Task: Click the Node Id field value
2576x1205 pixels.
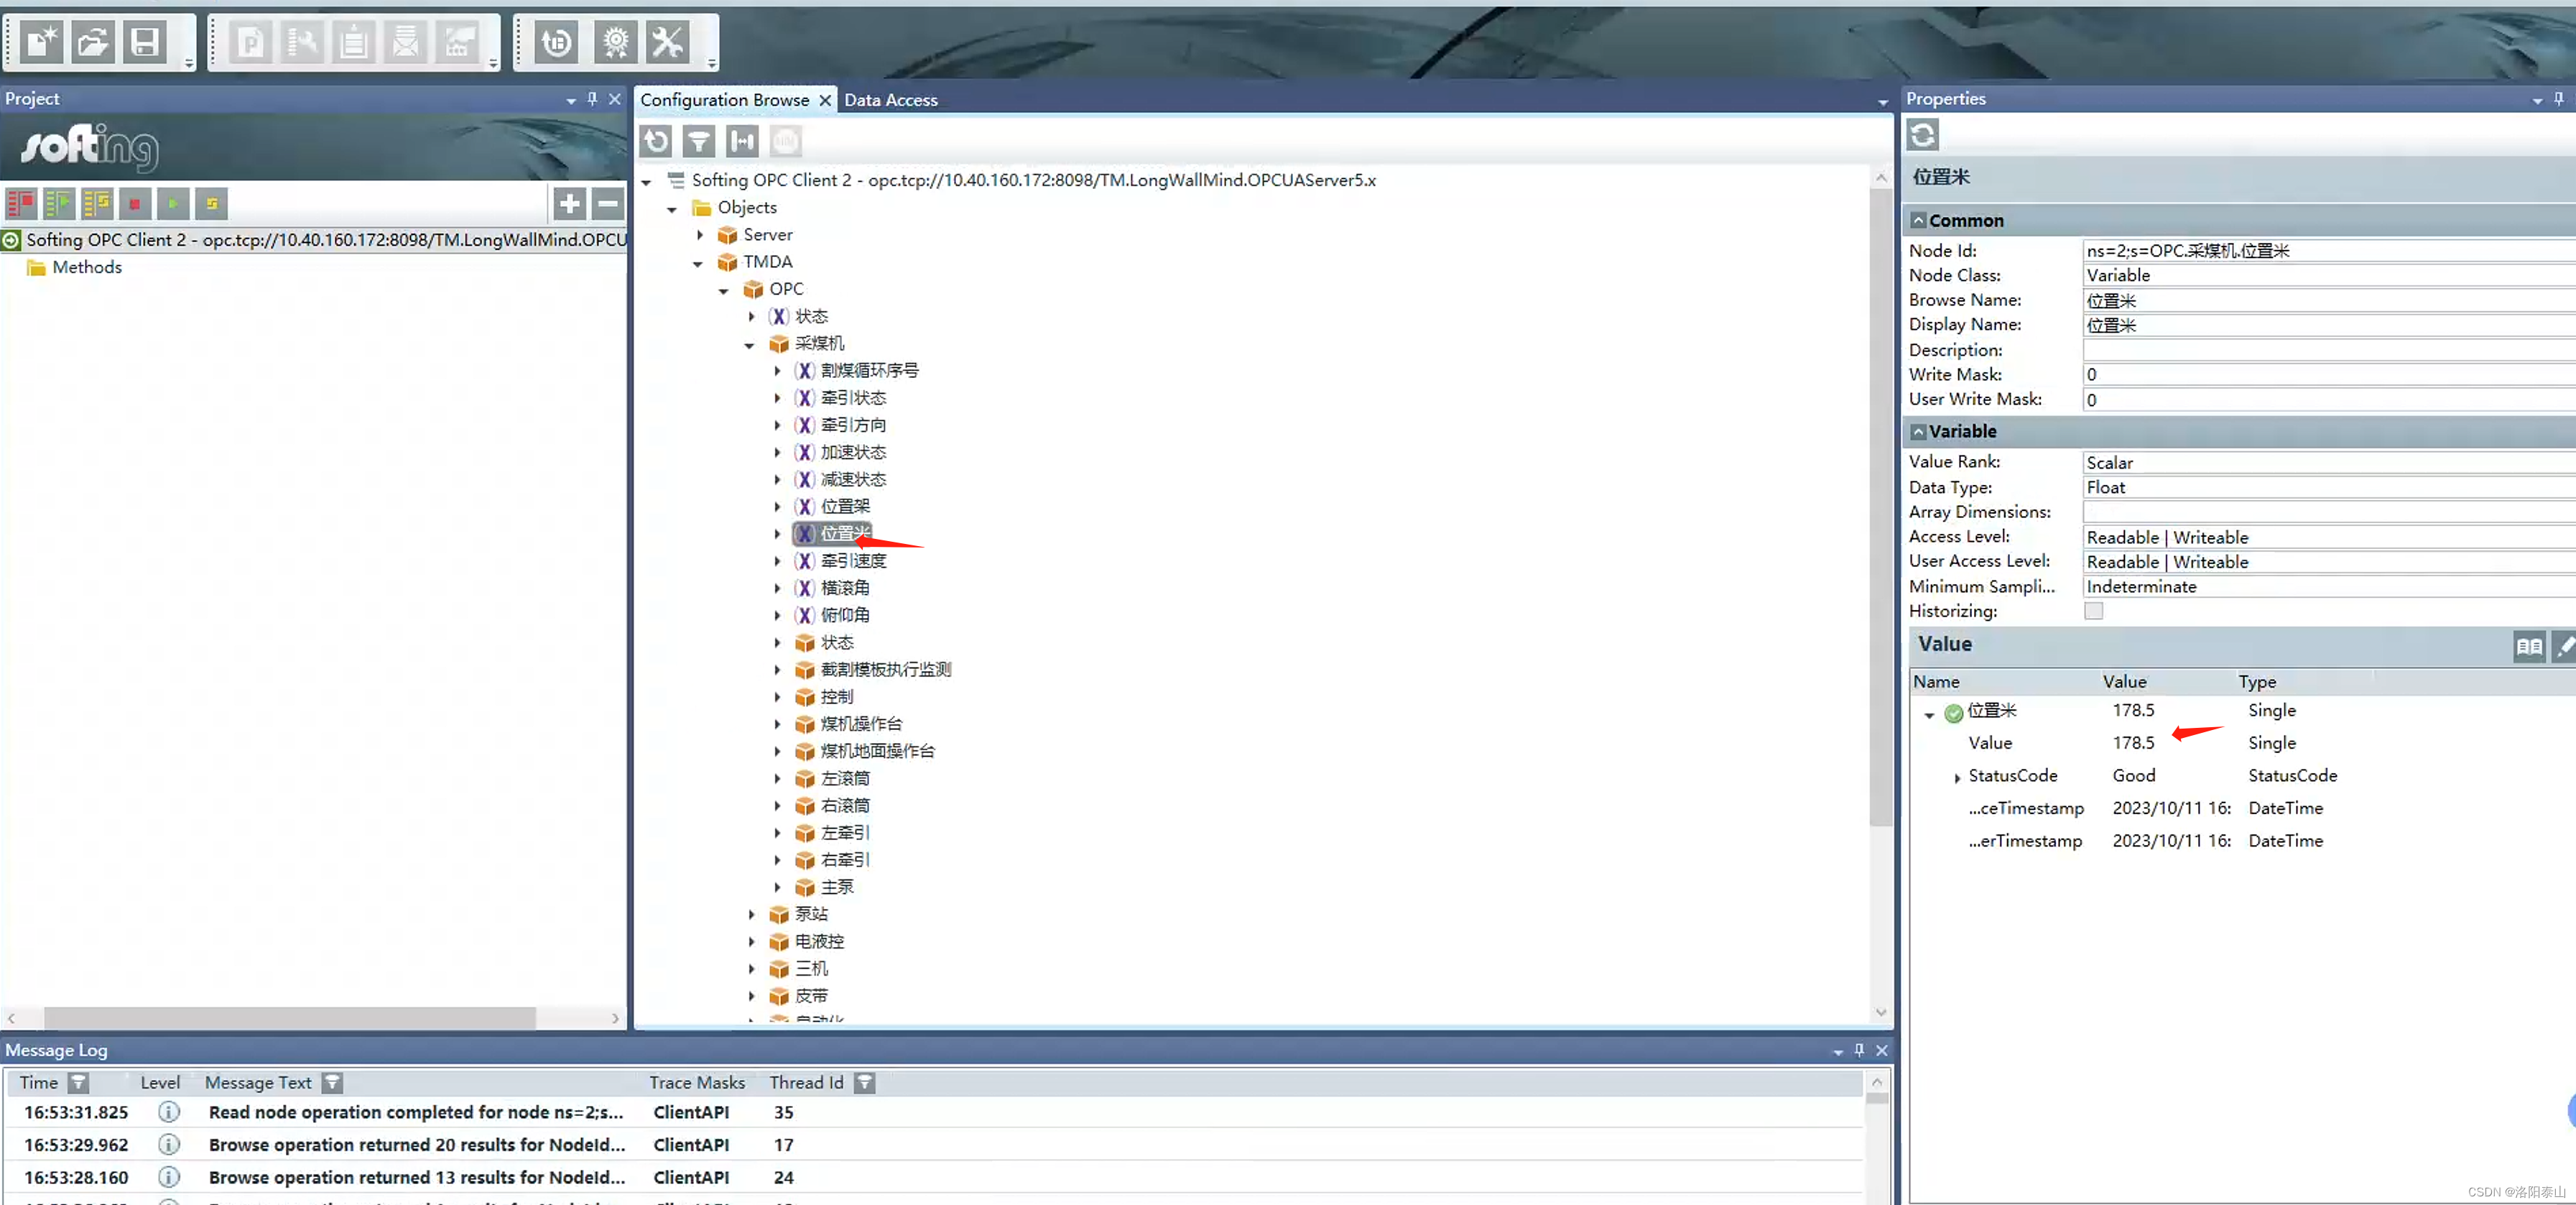Action: [2329, 251]
